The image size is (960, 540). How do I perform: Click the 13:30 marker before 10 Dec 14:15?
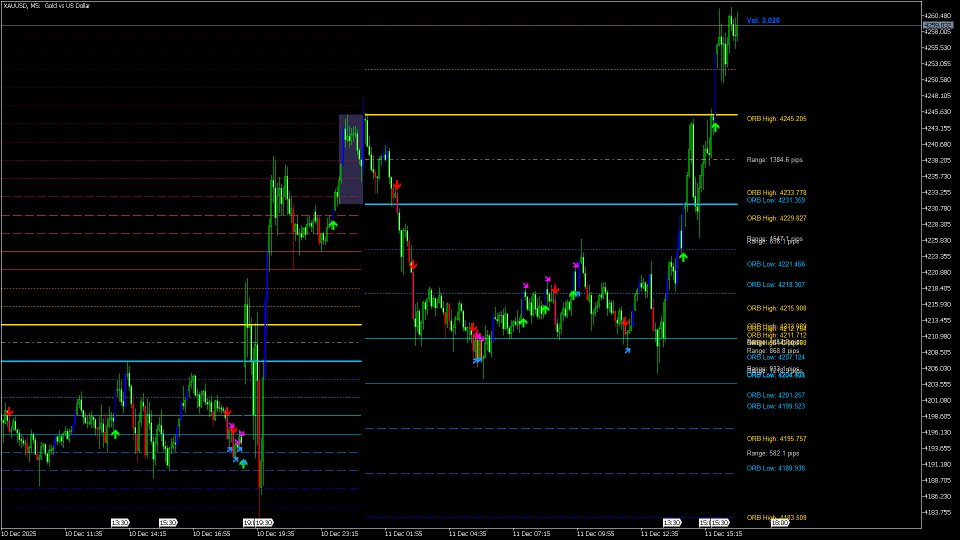click(120, 523)
